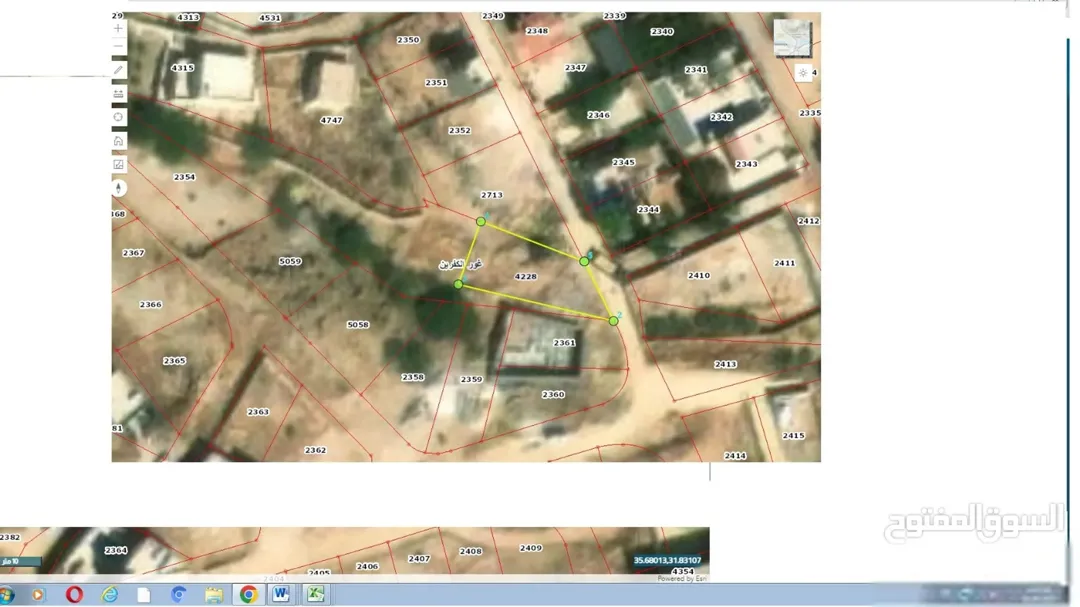Click parcel label 2360

coord(553,394)
